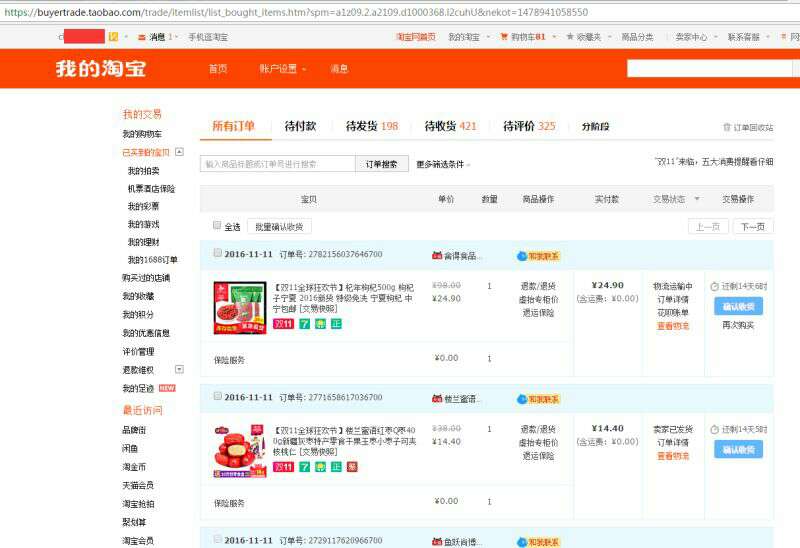This screenshot has width=800, height=548.
Task: Click the 批量确认收货 button
Action: [279, 227]
